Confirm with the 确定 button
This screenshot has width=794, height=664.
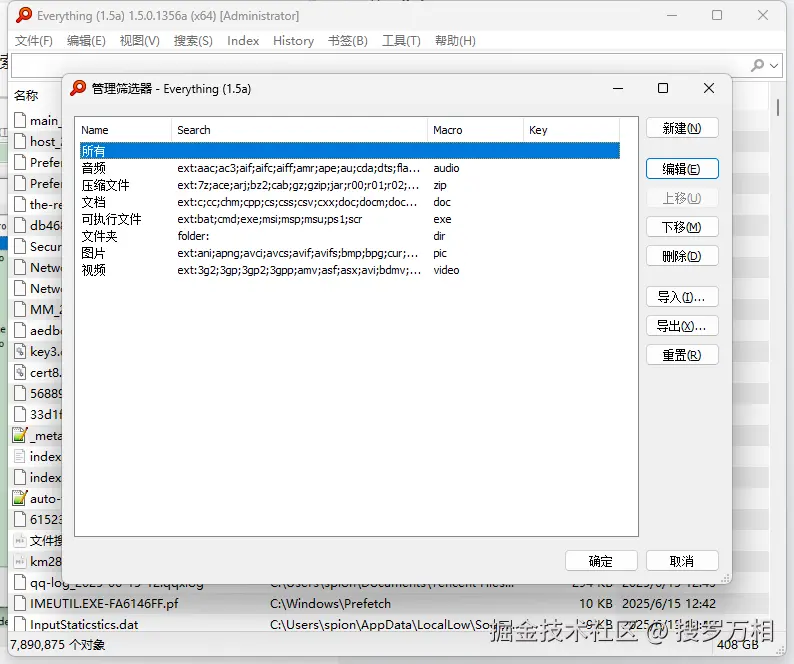tap(601, 561)
